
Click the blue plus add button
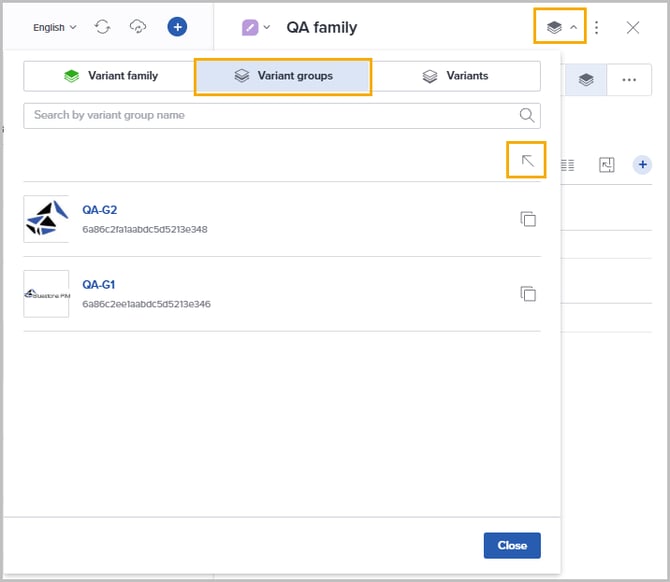tap(177, 27)
